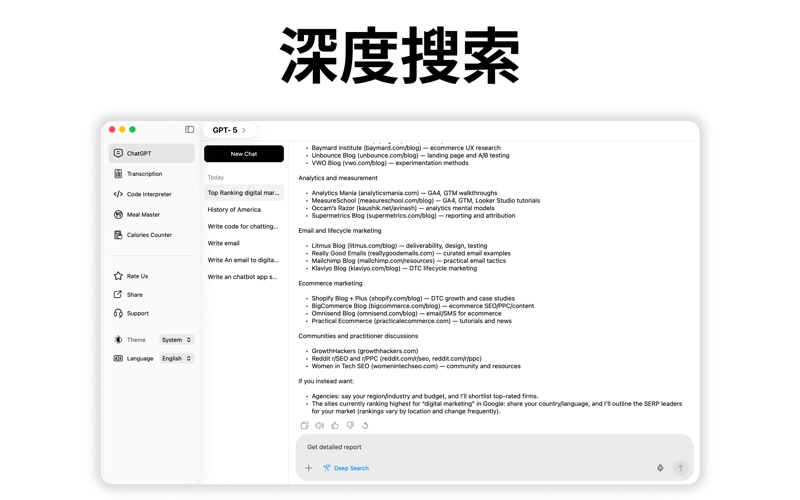This screenshot has width=800, height=500.
Task: Click the Analytics and measurement heading
Action: pos(338,178)
